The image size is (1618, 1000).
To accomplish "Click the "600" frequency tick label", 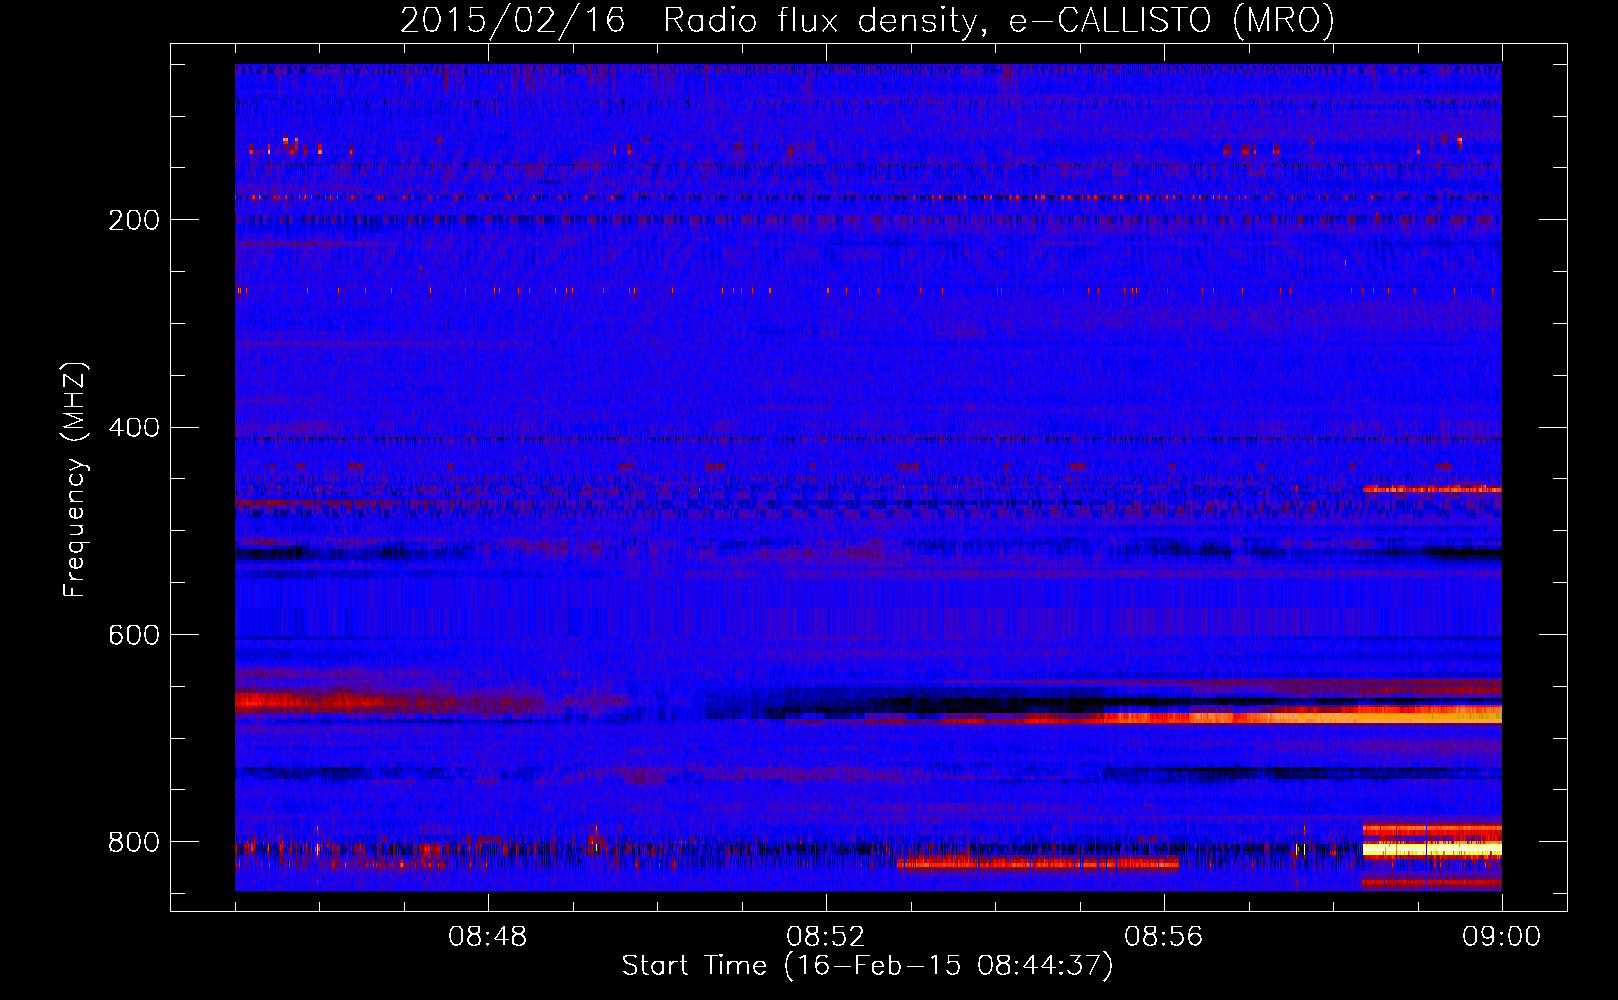I will pyautogui.click(x=133, y=636).
